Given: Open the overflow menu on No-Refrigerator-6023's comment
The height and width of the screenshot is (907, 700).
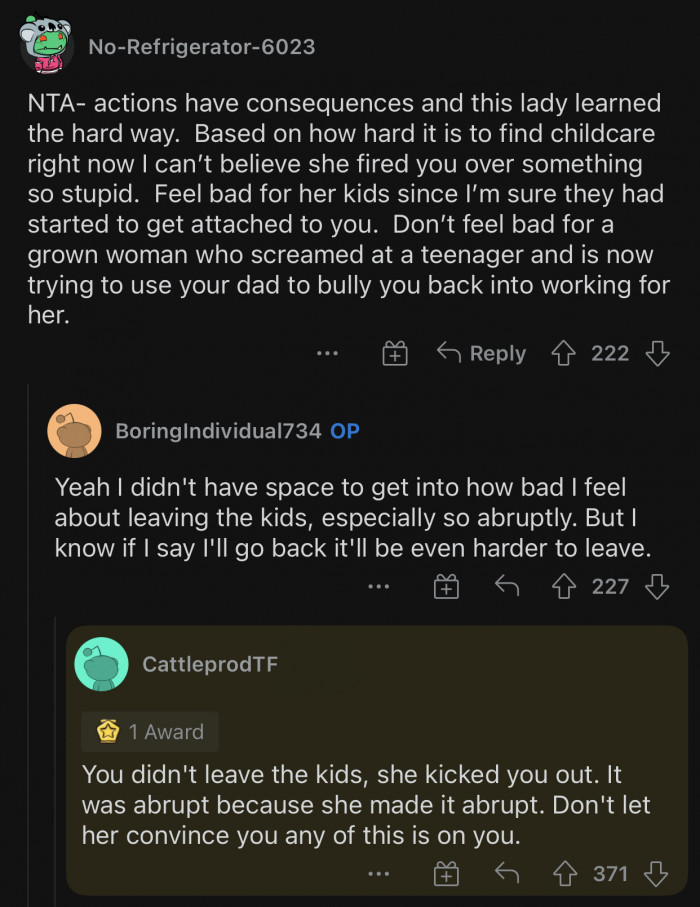Looking at the screenshot, I should [327, 353].
